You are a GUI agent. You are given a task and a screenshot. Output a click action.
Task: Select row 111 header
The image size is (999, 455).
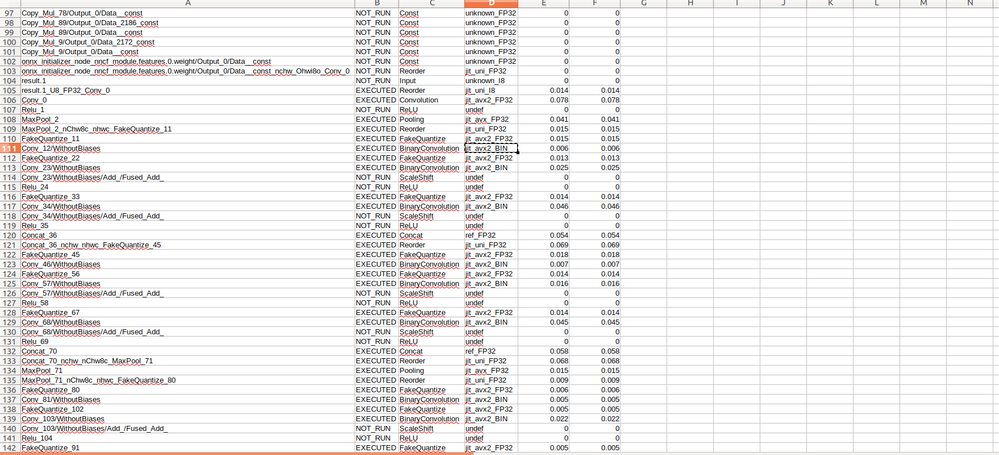(10, 148)
